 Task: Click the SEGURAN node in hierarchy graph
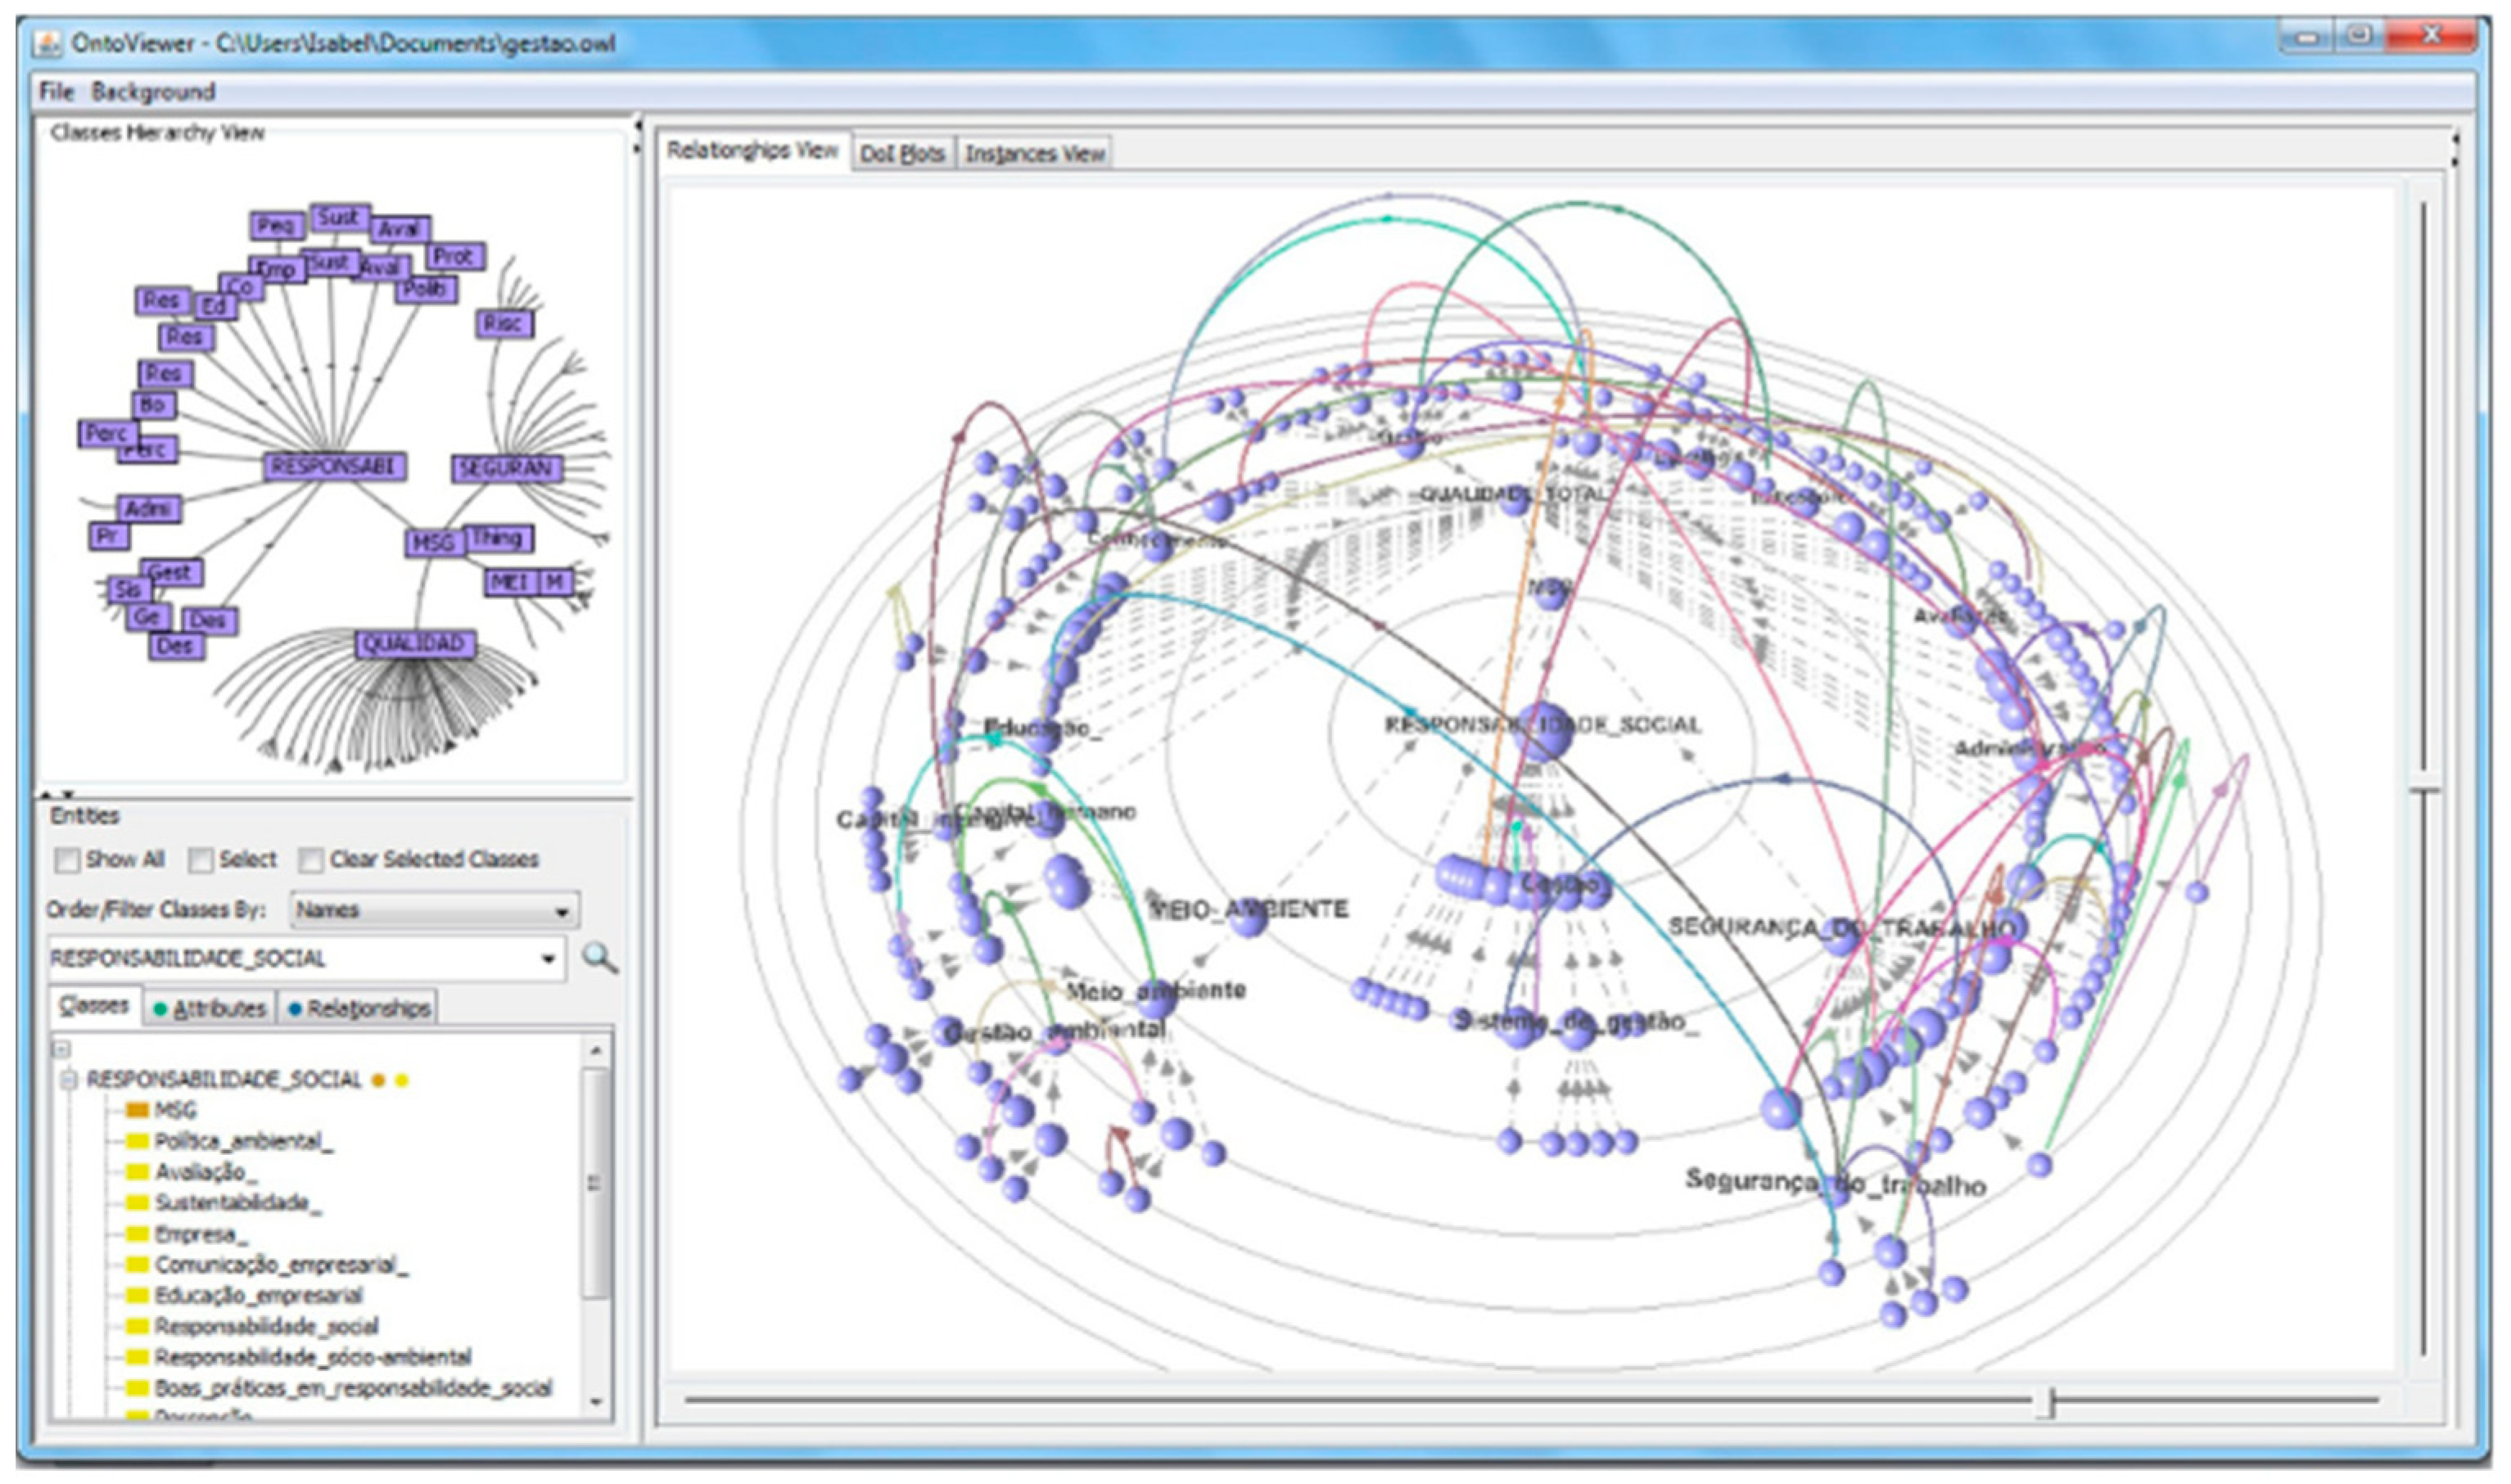point(506,468)
